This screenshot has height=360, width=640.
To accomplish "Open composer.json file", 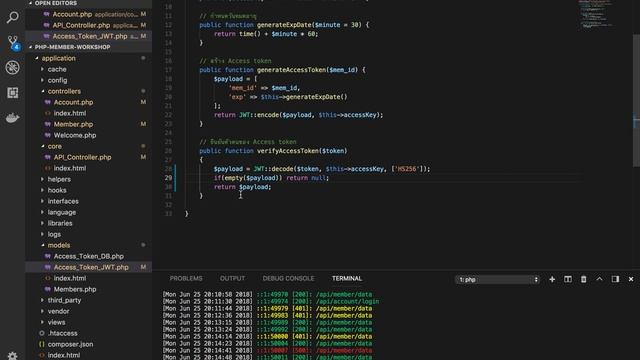I will click(x=89, y=344).
